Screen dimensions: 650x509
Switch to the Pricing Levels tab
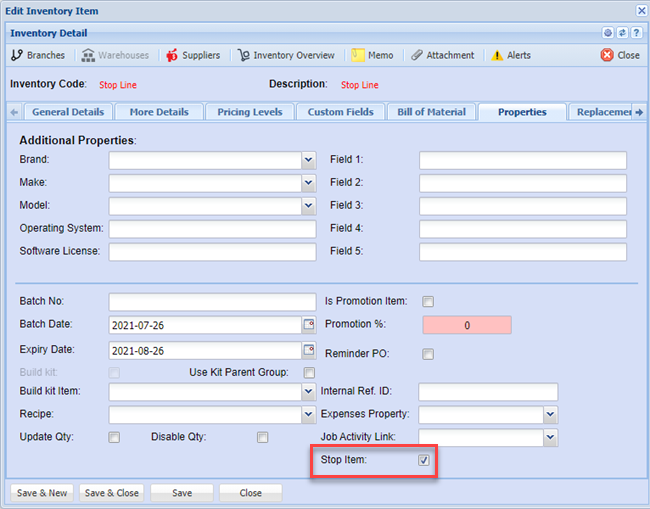coord(249,112)
